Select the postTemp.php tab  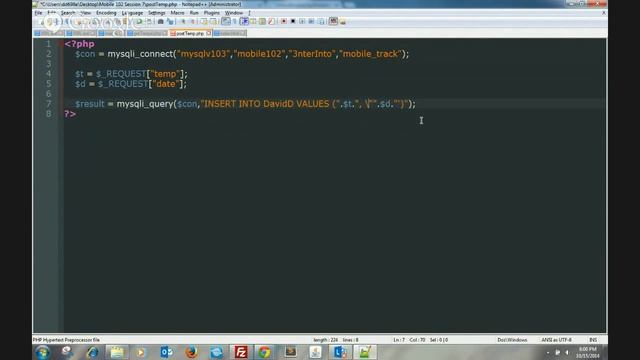[190, 33]
